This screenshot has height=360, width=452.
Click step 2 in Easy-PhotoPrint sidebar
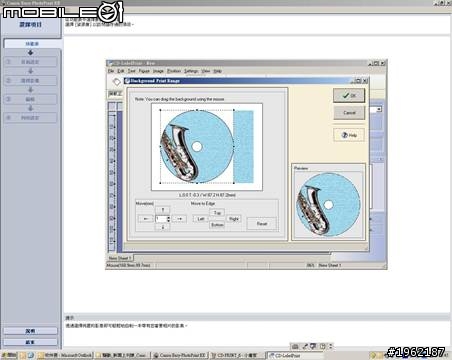click(x=30, y=81)
